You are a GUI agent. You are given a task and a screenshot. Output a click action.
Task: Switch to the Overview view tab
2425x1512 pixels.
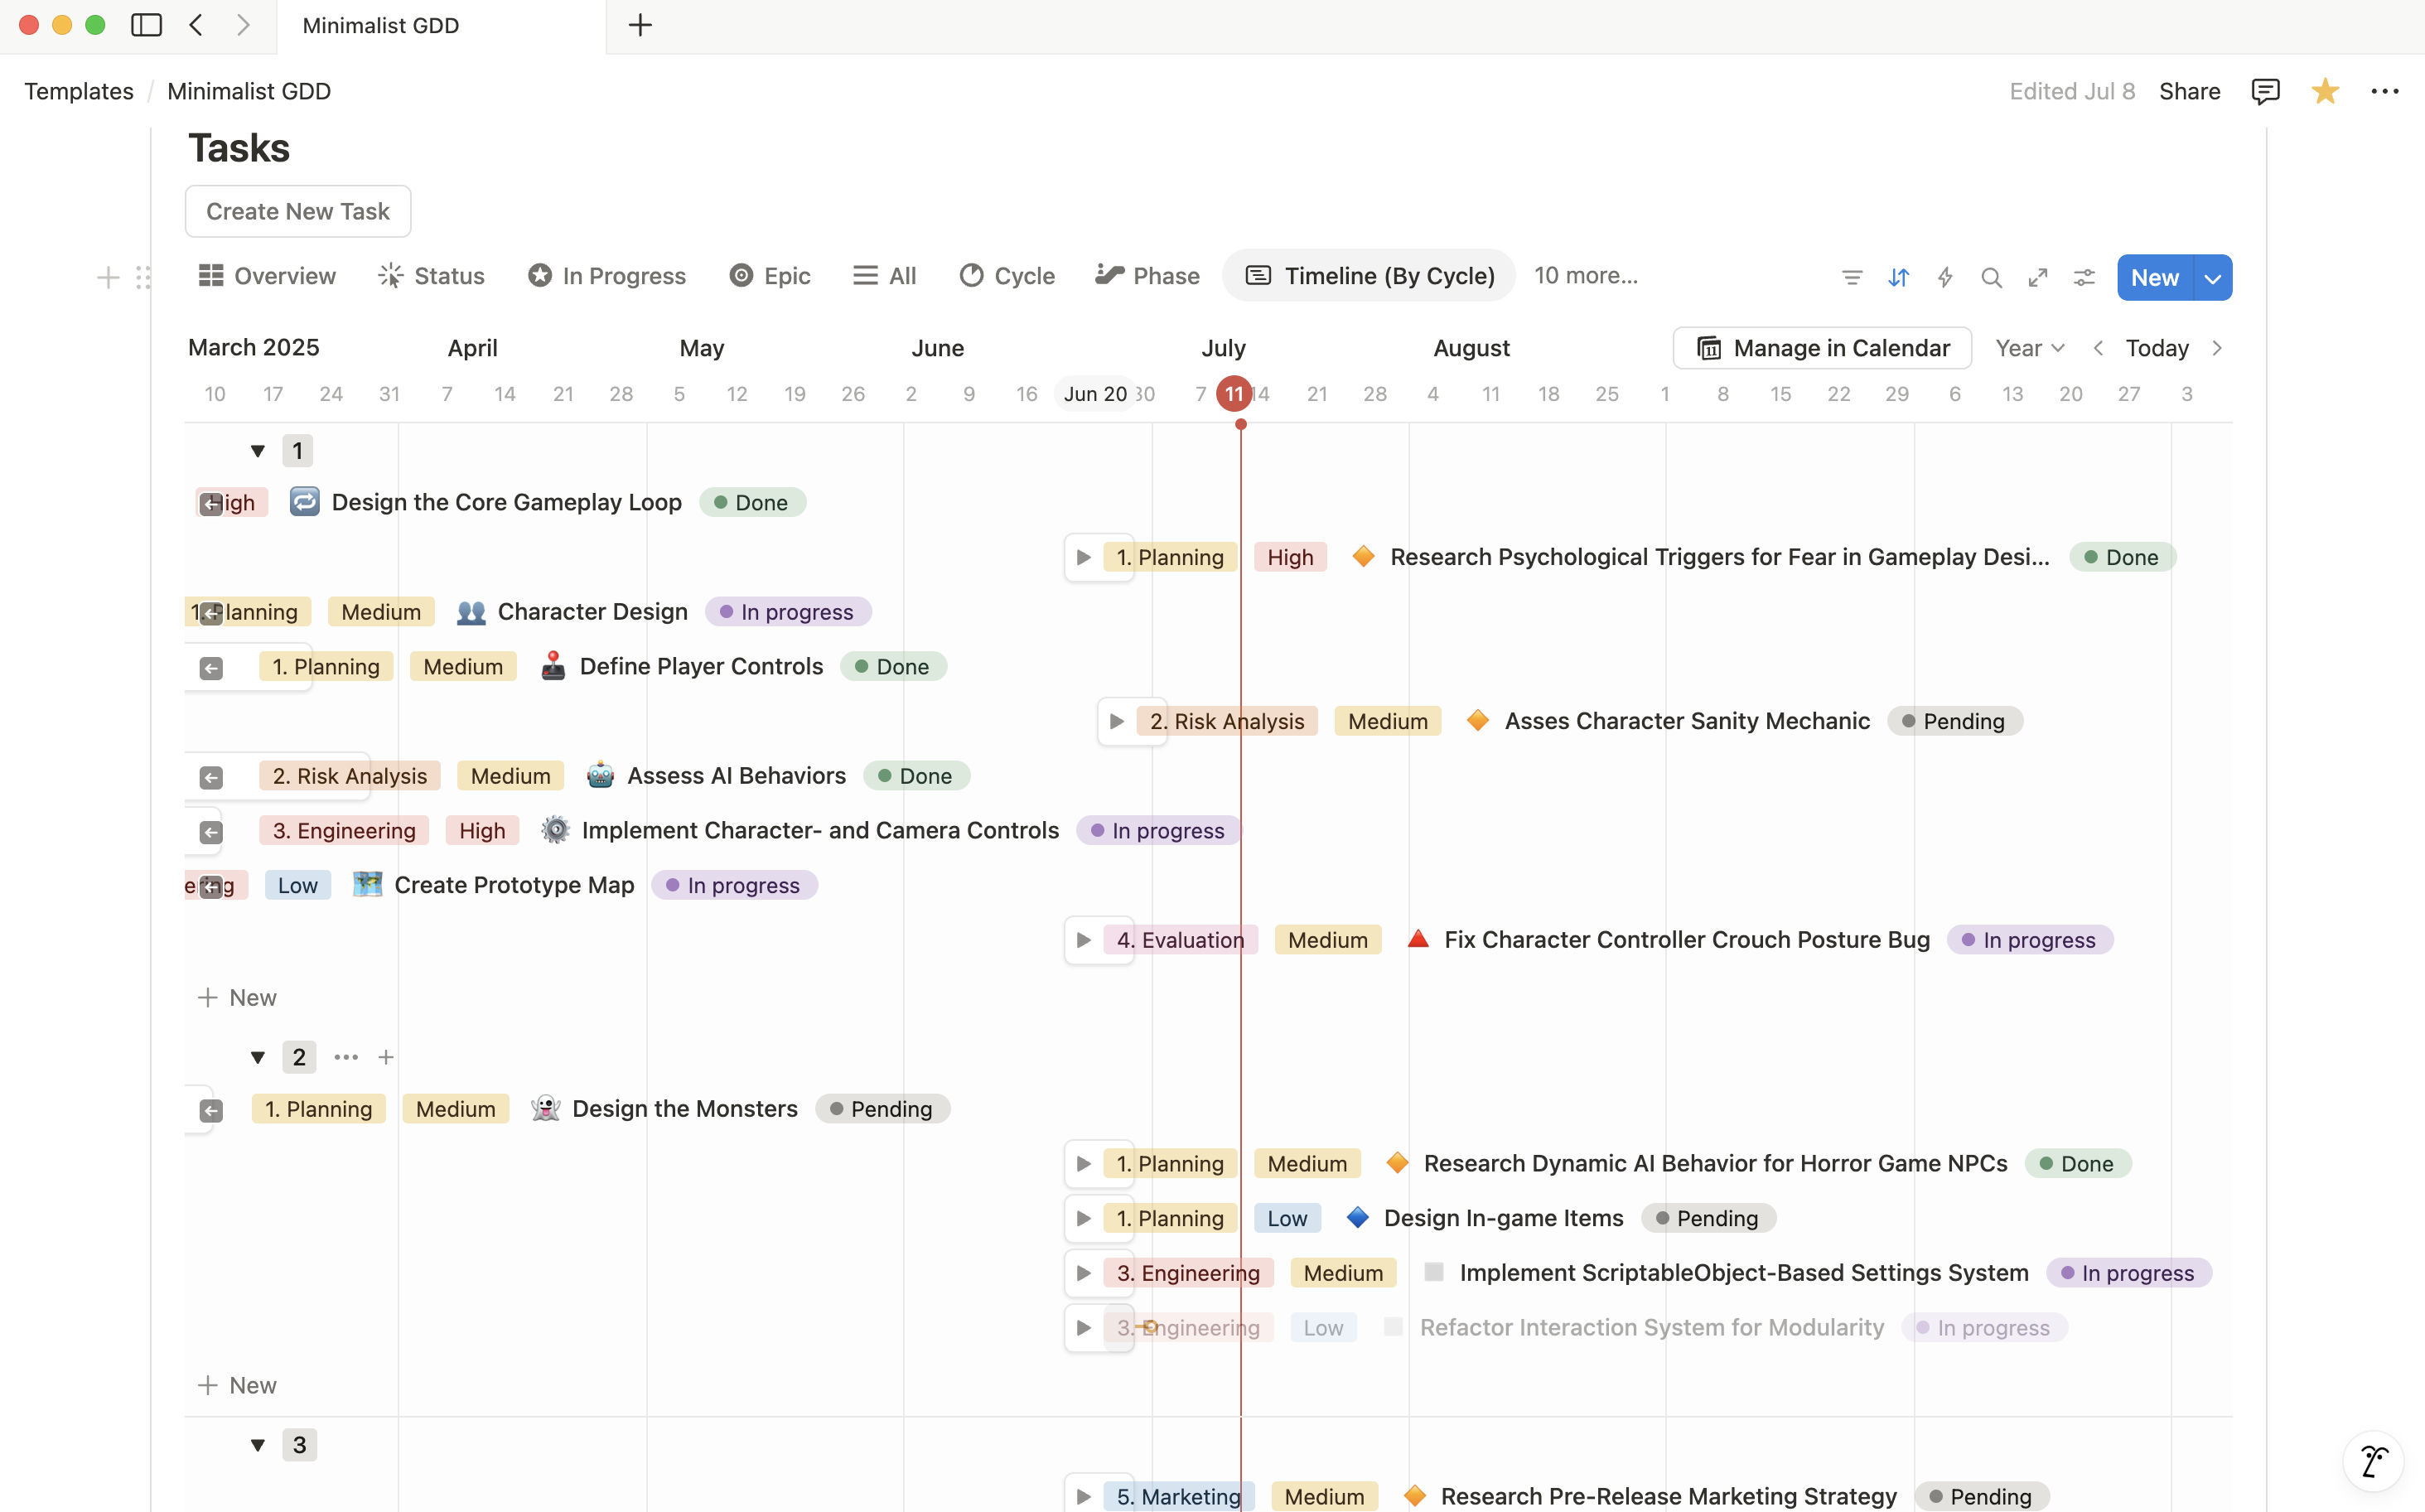pyautogui.click(x=267, y=276)
